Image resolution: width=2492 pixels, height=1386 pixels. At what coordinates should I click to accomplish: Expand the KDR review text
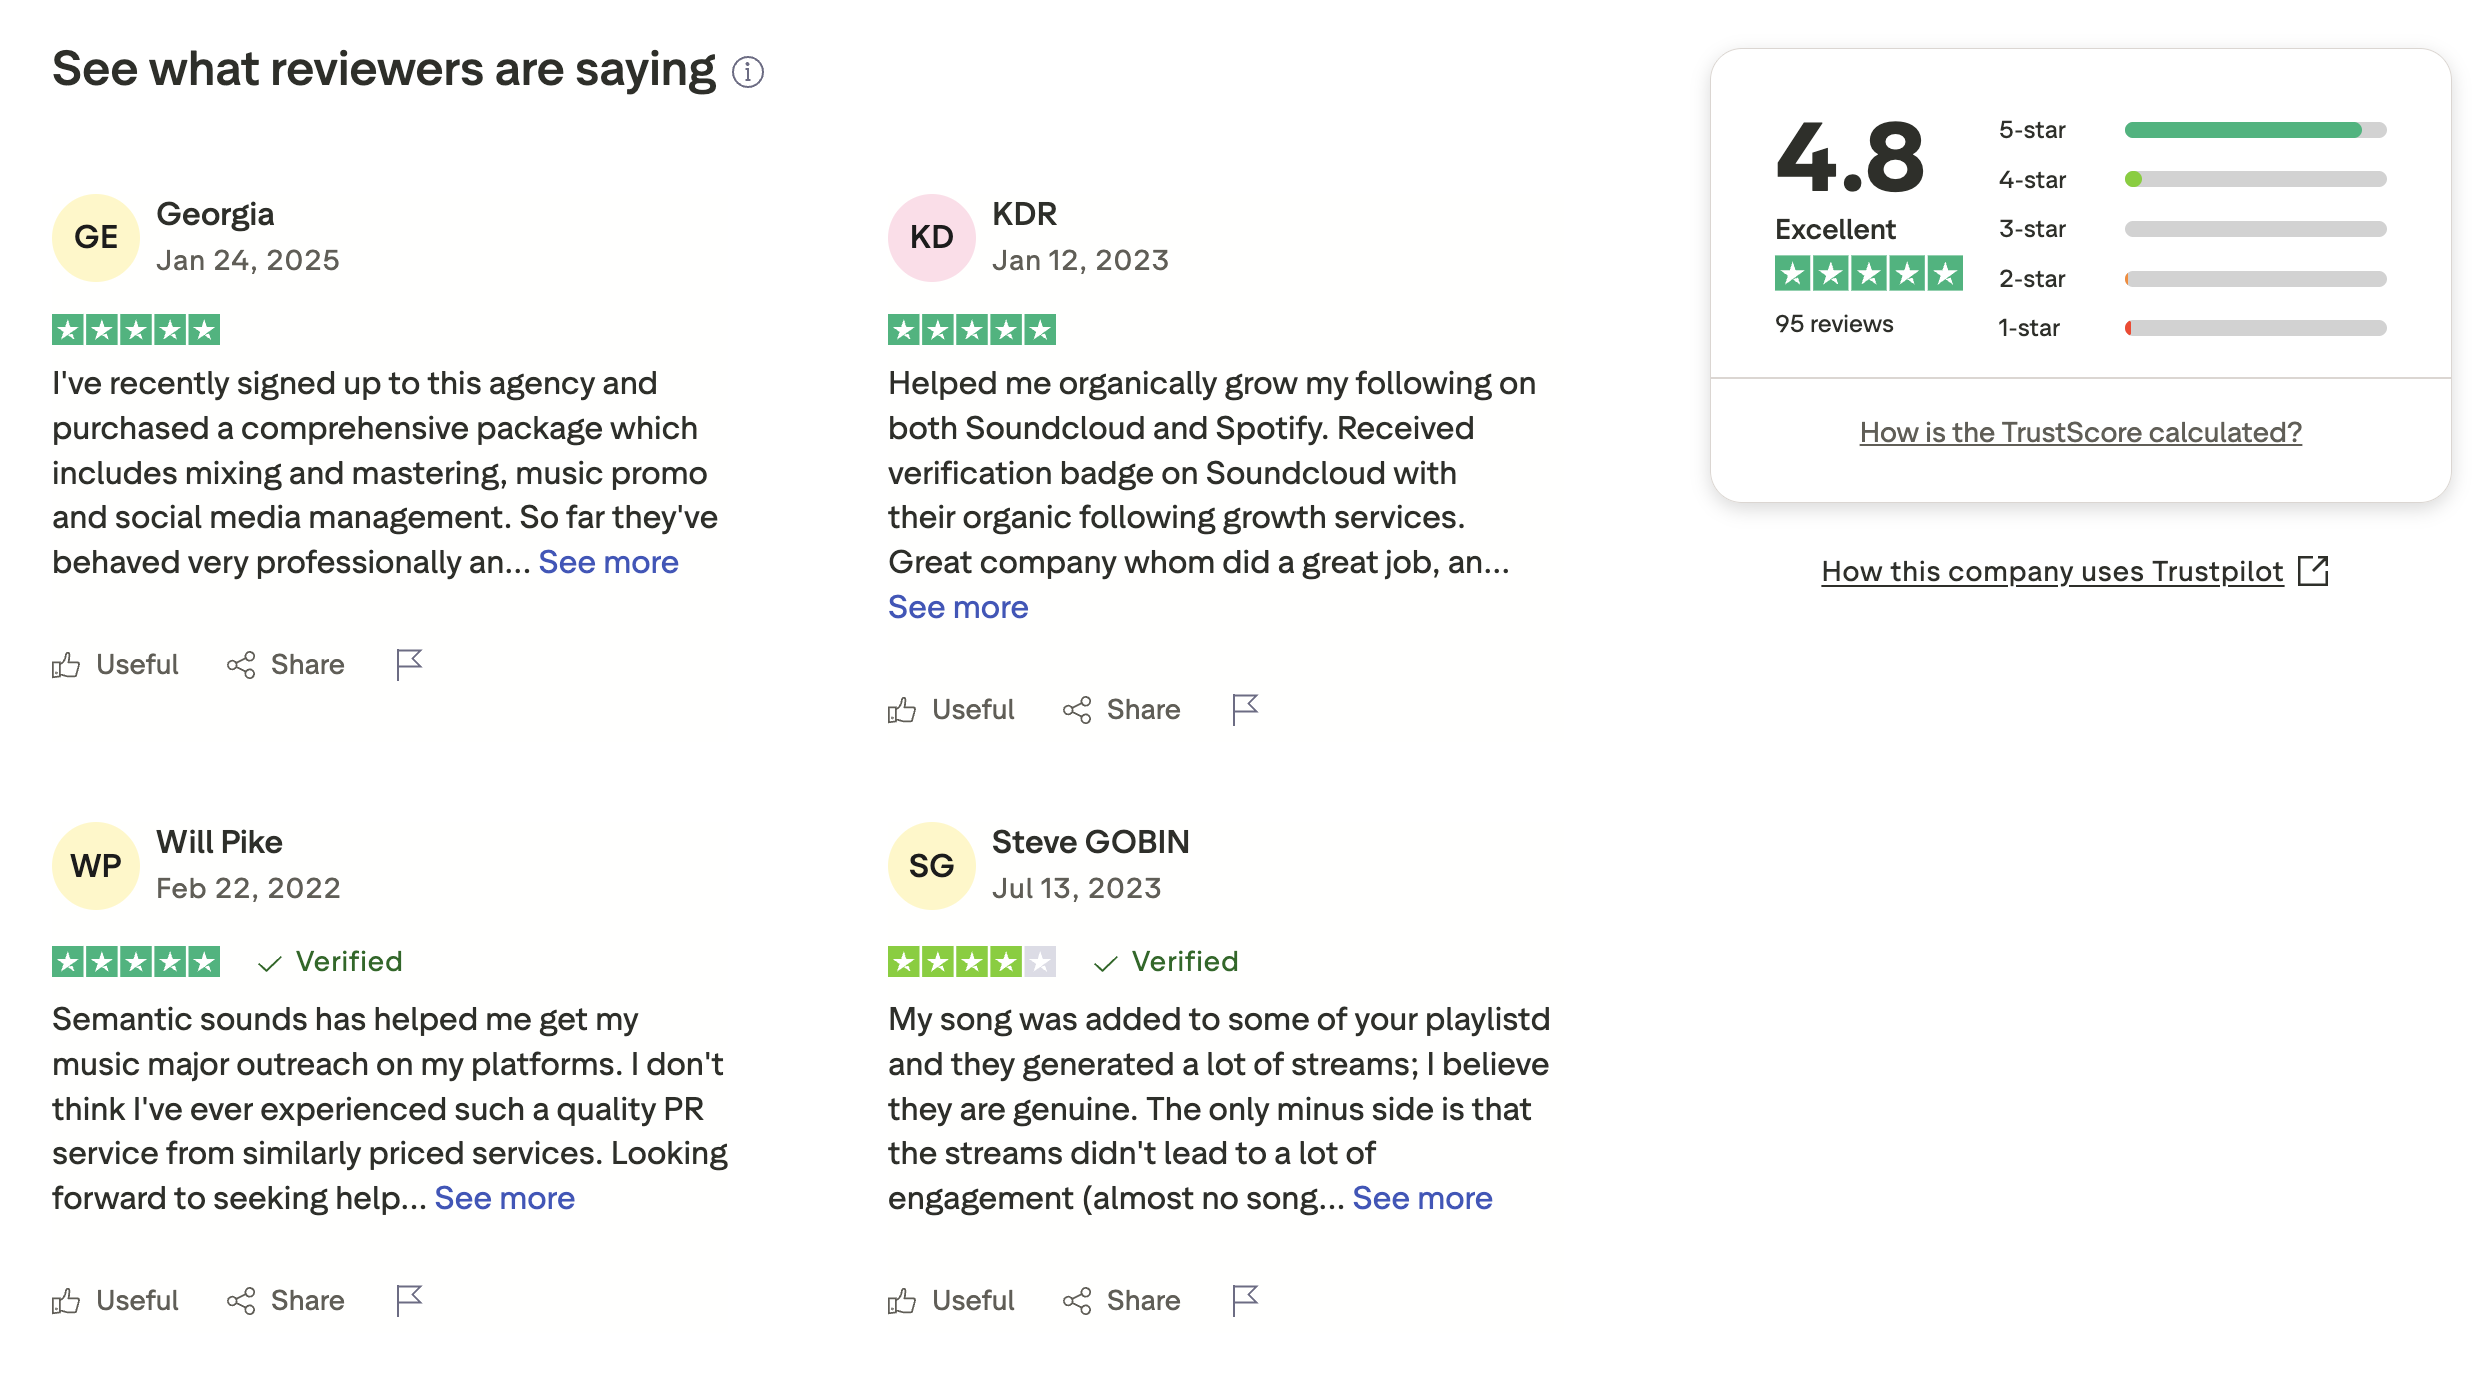(x=958, y=607)
